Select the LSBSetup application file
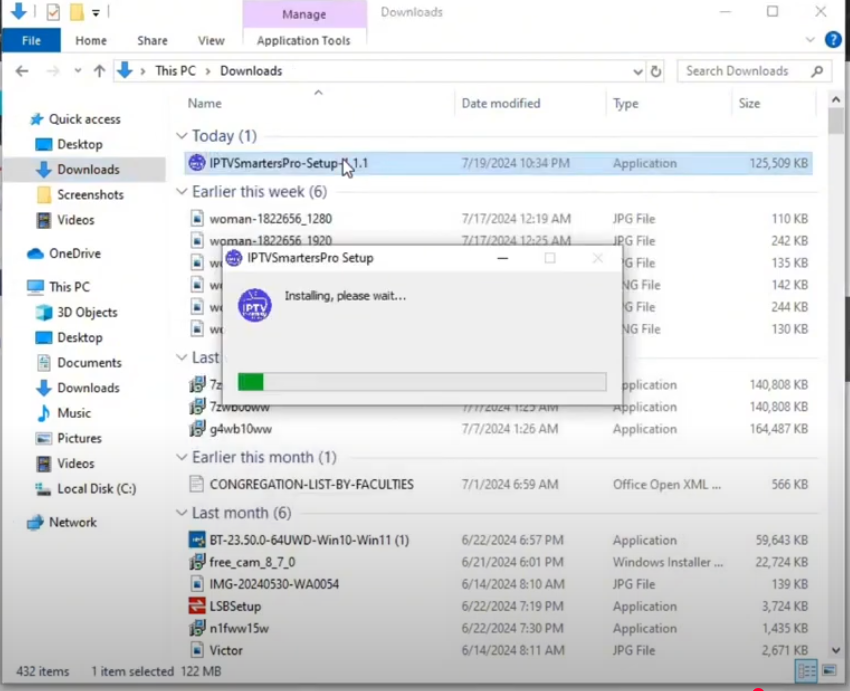 [x=235, y=606]
